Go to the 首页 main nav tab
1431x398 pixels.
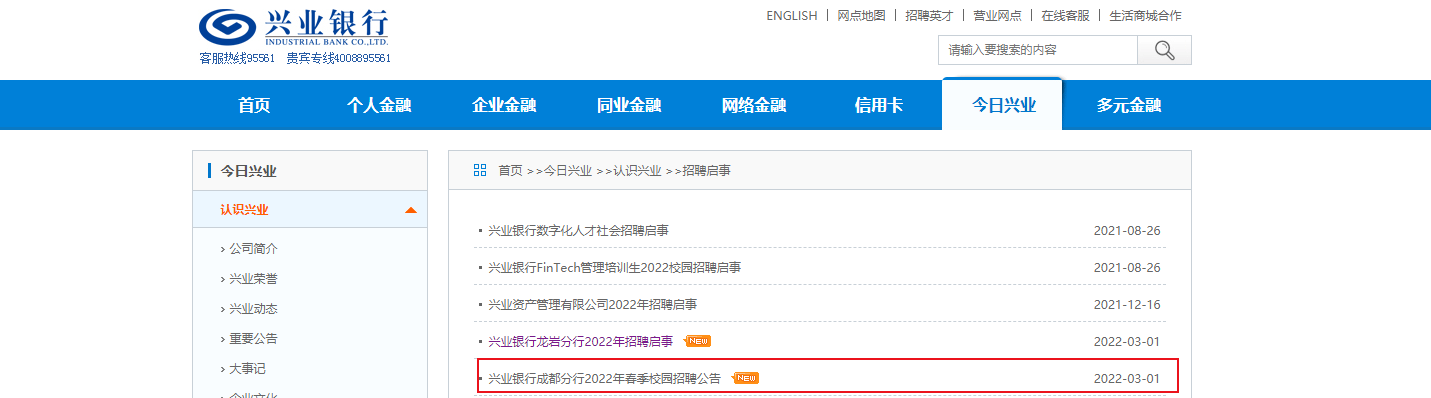tap(254, 105)
